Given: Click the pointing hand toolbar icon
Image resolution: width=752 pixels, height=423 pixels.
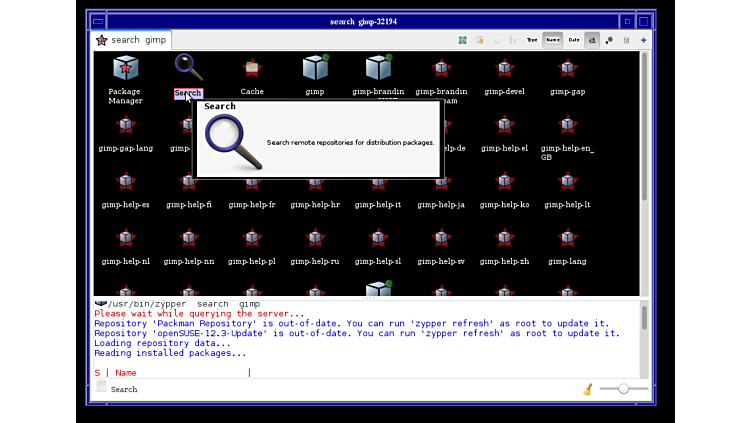Looking at the screenshot, I should pos(480,40).
